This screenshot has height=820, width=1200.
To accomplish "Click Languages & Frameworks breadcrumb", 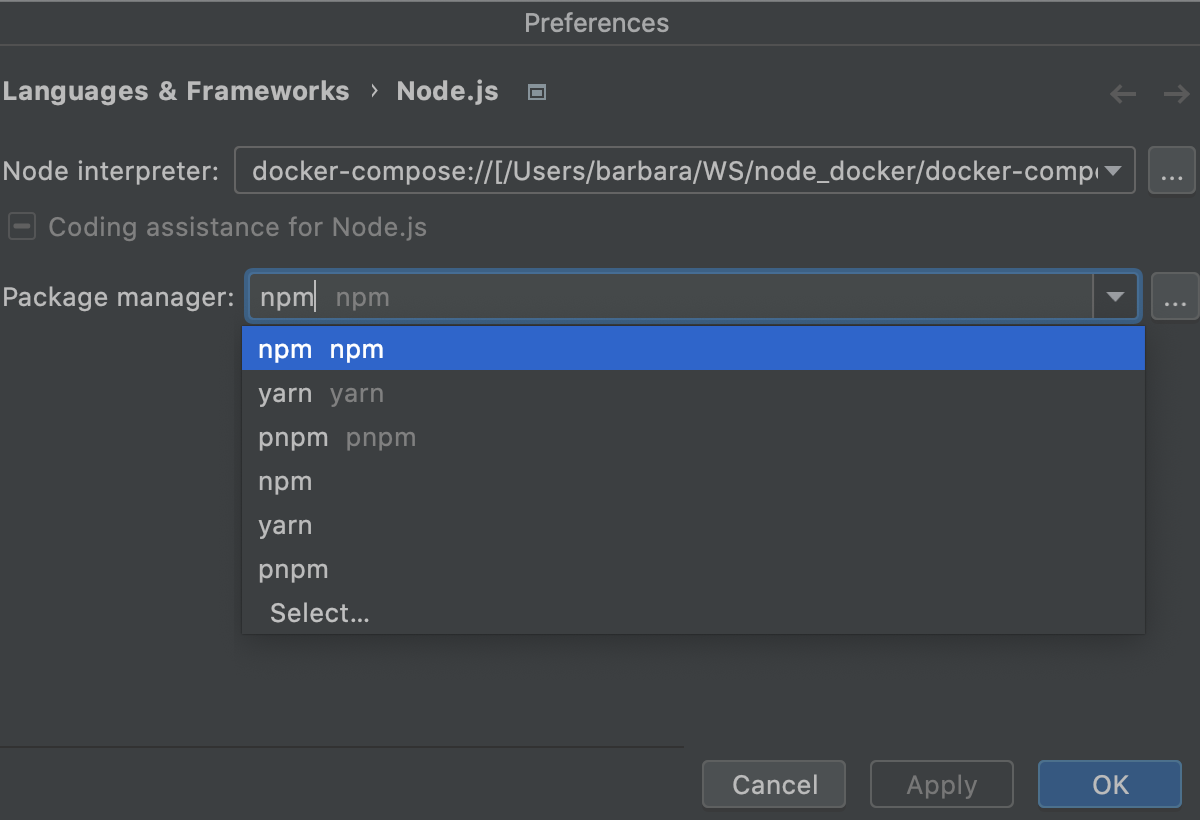I will (176, 92).
